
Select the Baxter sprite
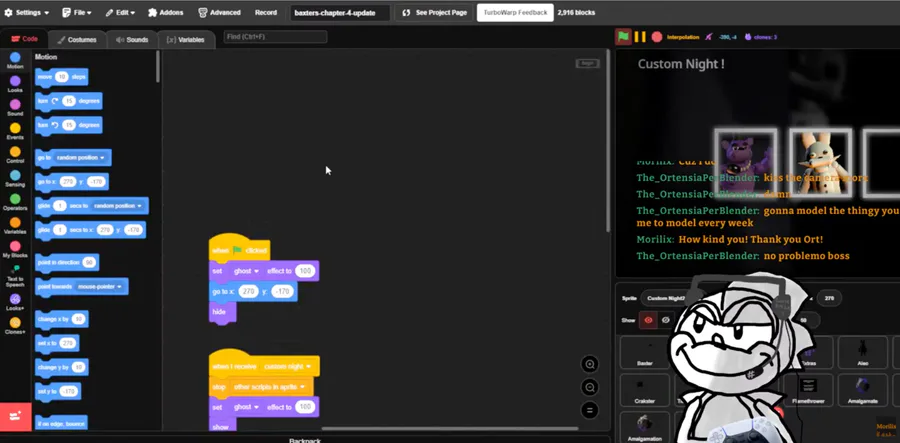tap(645, 352)
